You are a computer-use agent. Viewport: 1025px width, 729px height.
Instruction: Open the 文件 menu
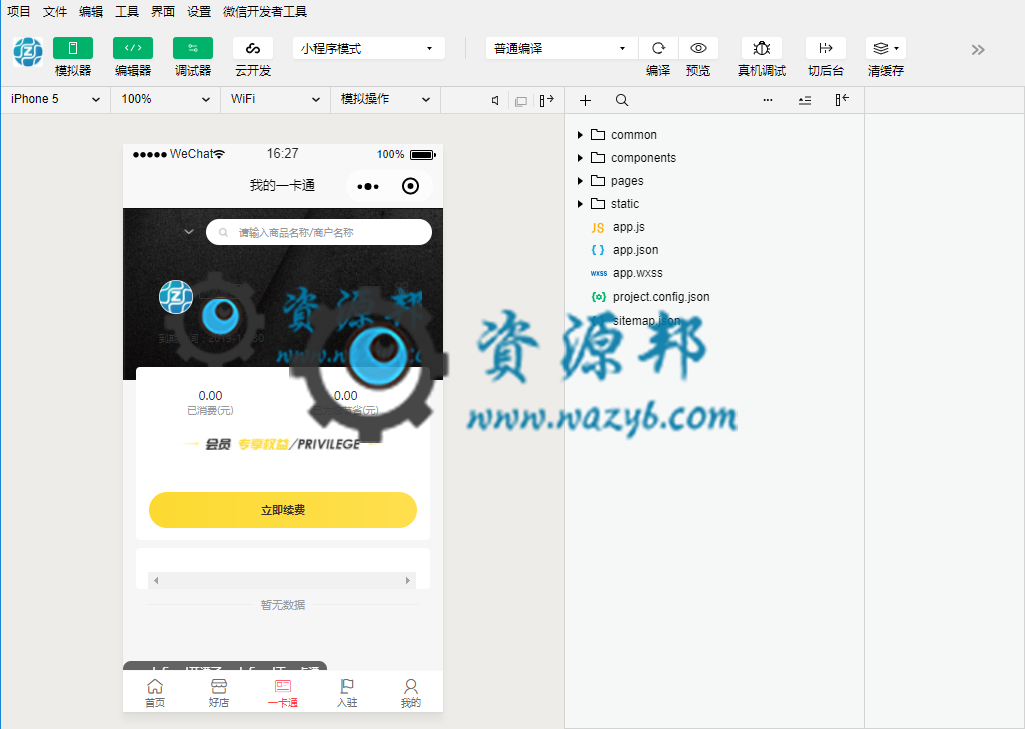pyautogui.click(x=55, y=11)
